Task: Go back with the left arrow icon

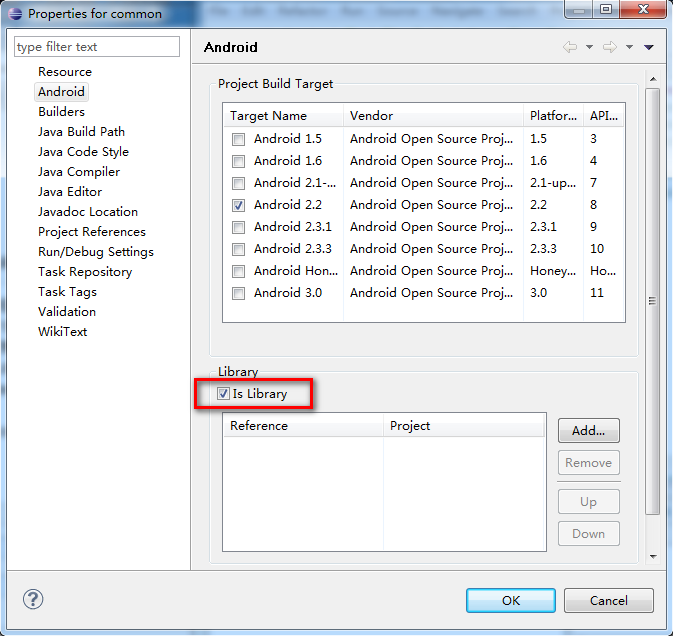Action: 570,47
